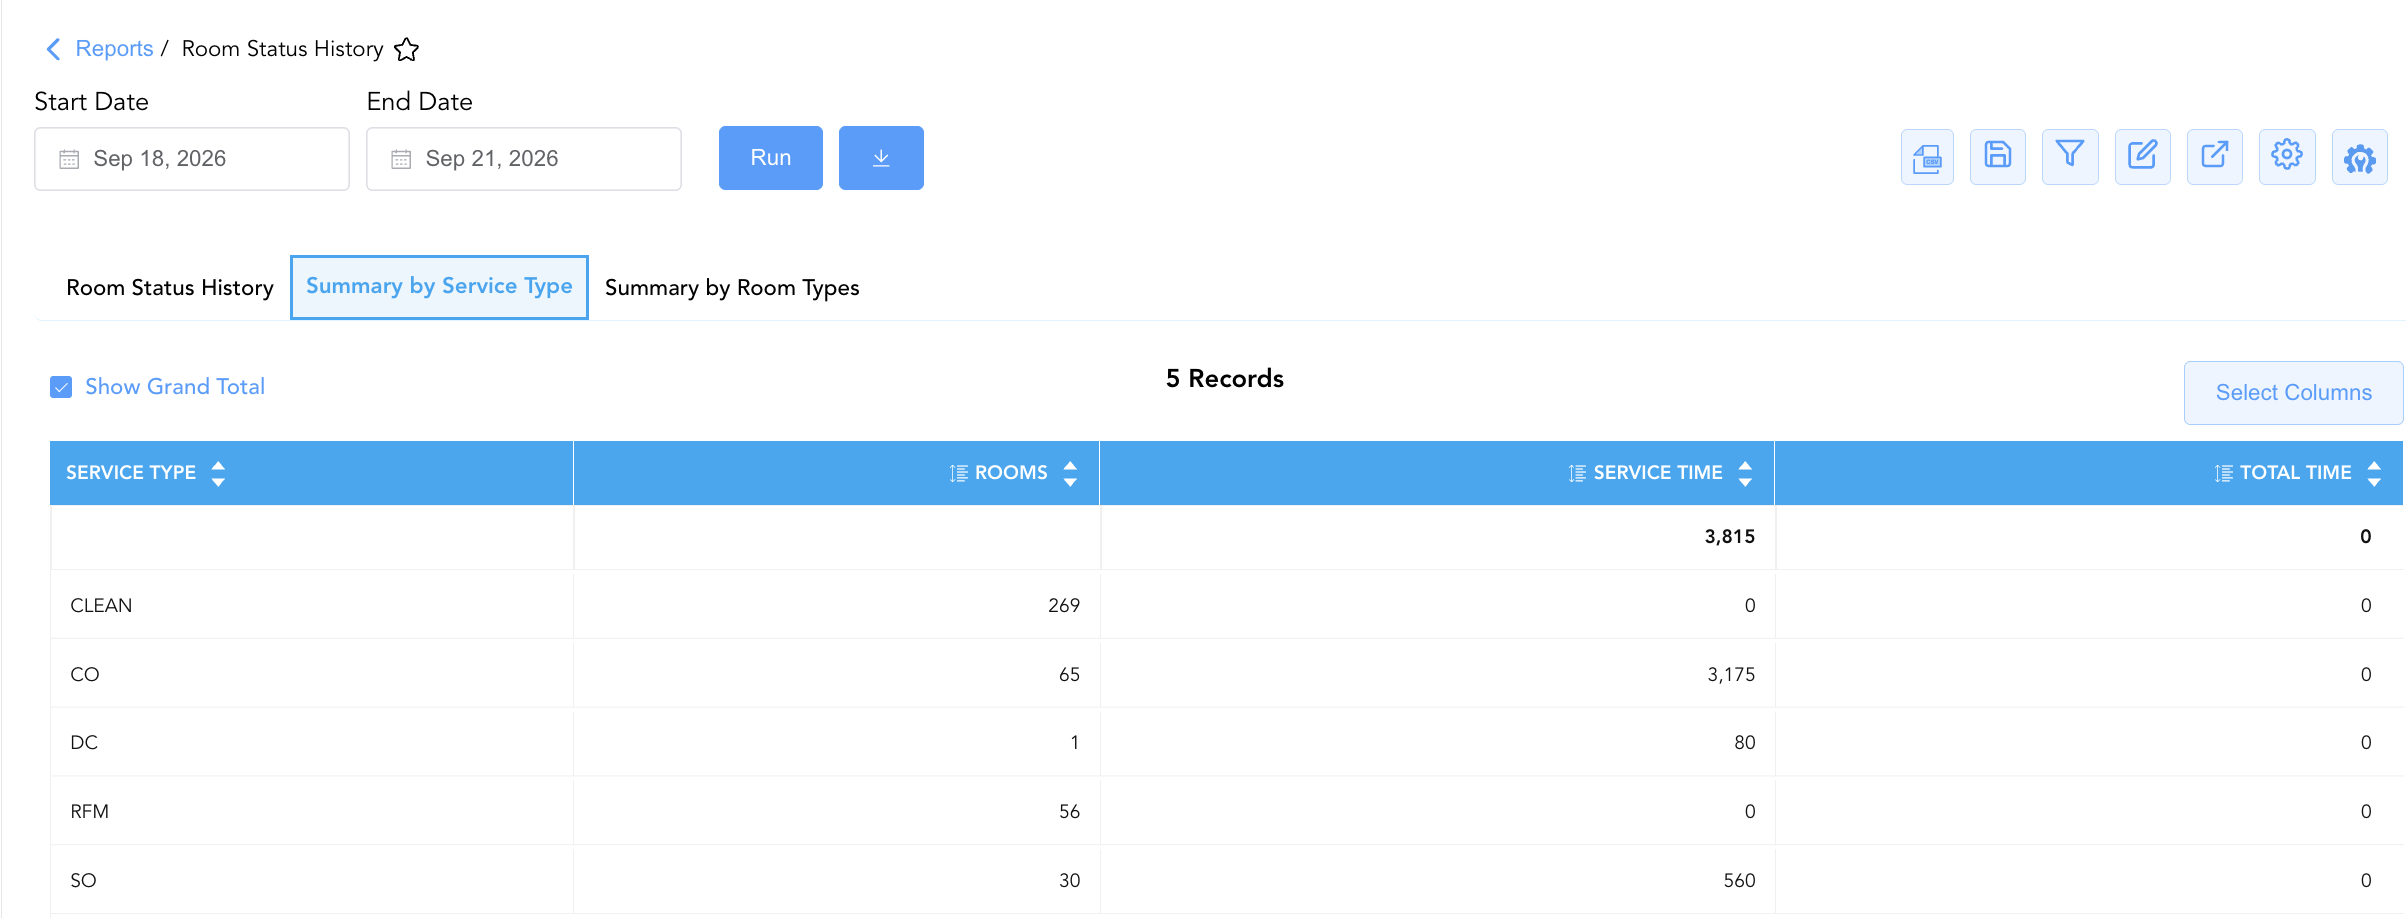Select Summary by Service Type tab
Screen dimensions: 2406x918
pyautogui.click(x=439, y=287)
